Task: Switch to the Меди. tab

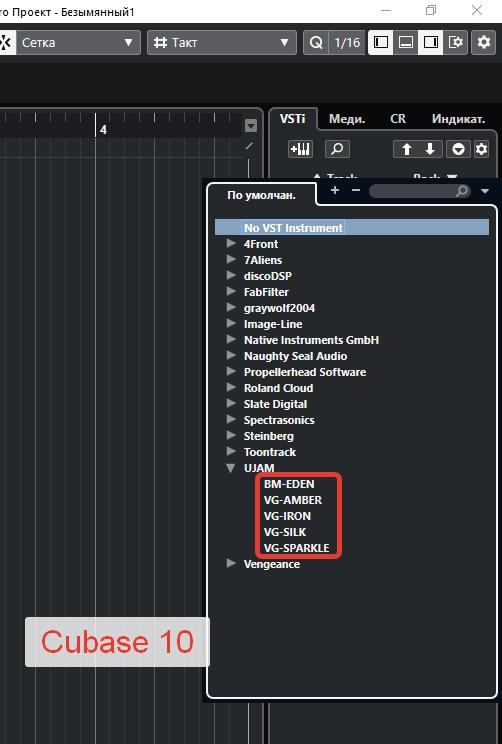Action: click(x=347, y=119)
